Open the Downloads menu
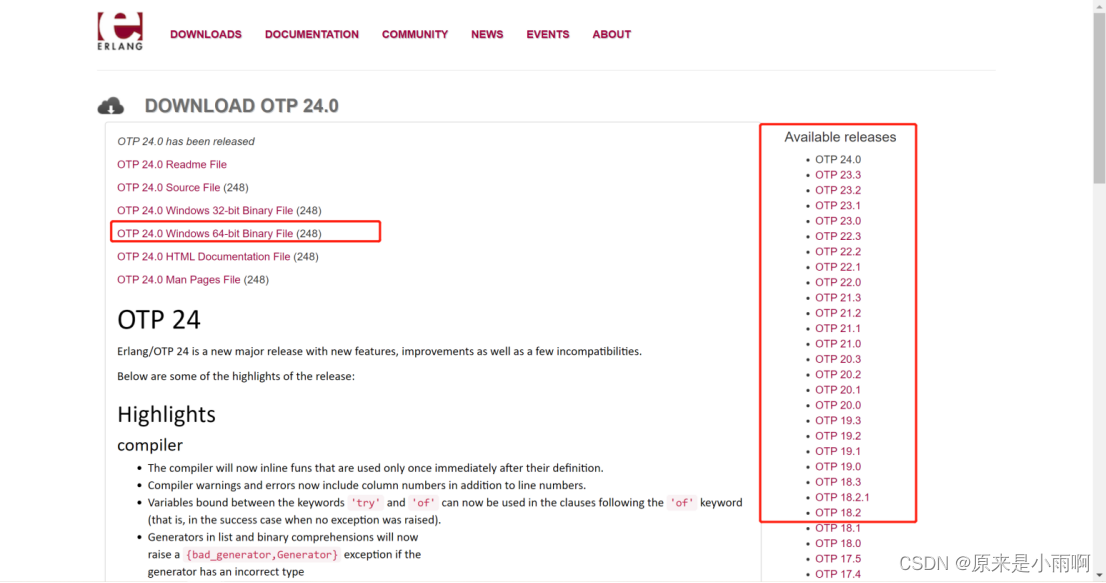 [x=205, y=35]
